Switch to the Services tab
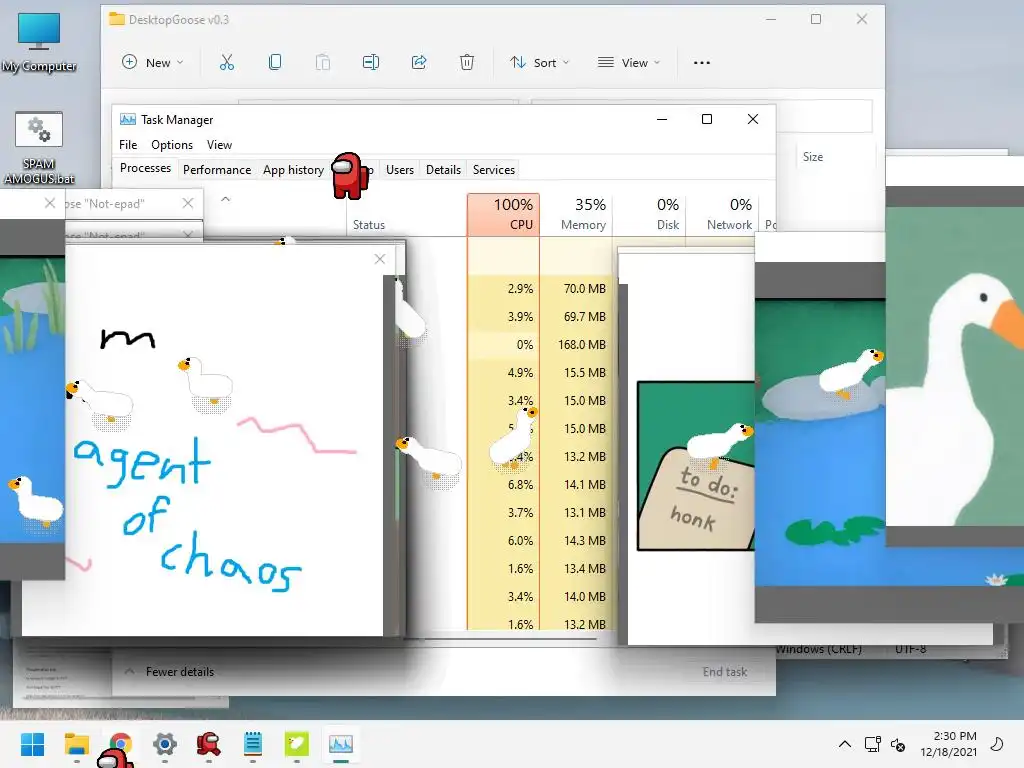Image resolution: width=1024 pixels, height=768 pixels. tap(494, 170)
